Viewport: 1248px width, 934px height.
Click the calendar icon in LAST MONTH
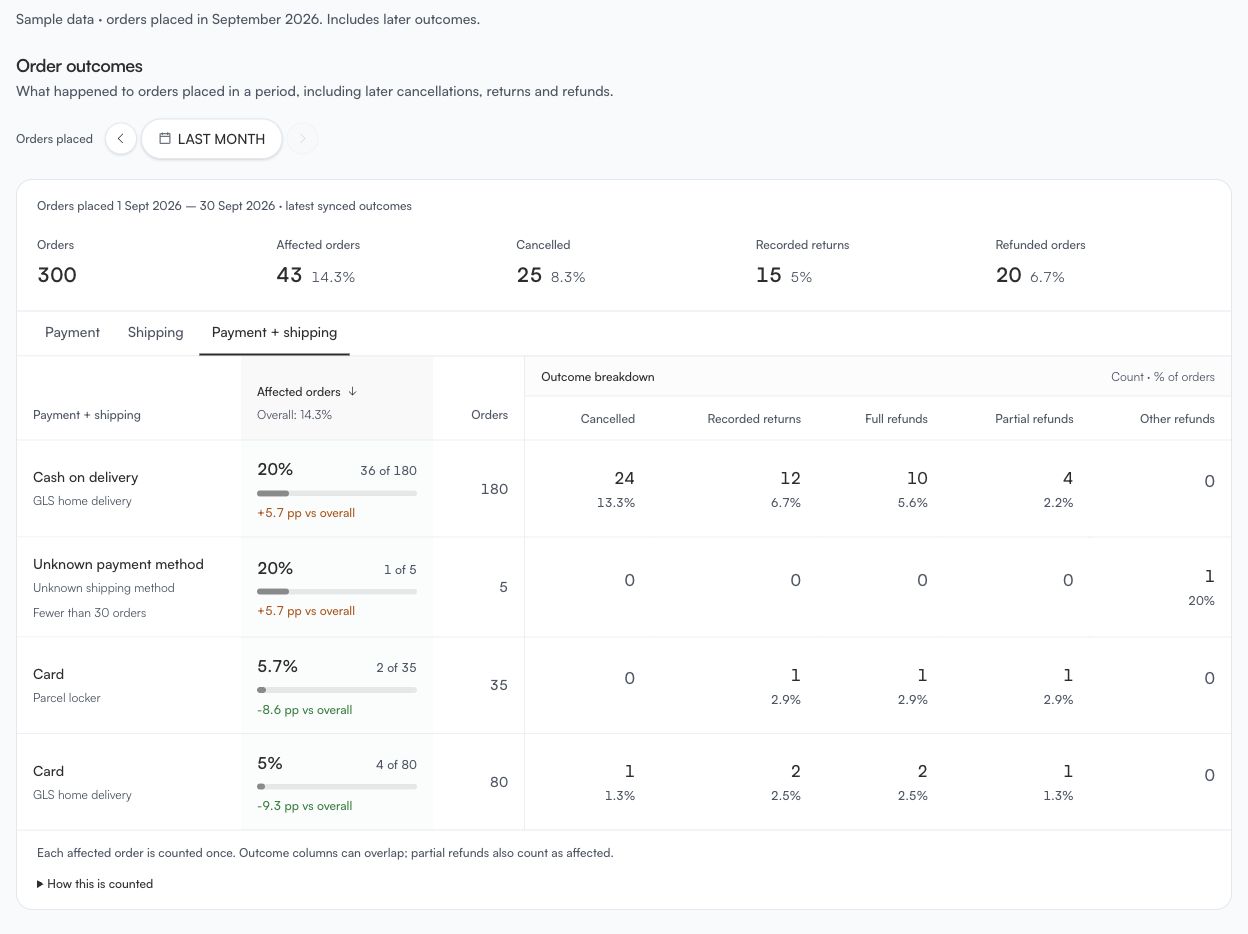pyautogui.click(x=165, y=138)
